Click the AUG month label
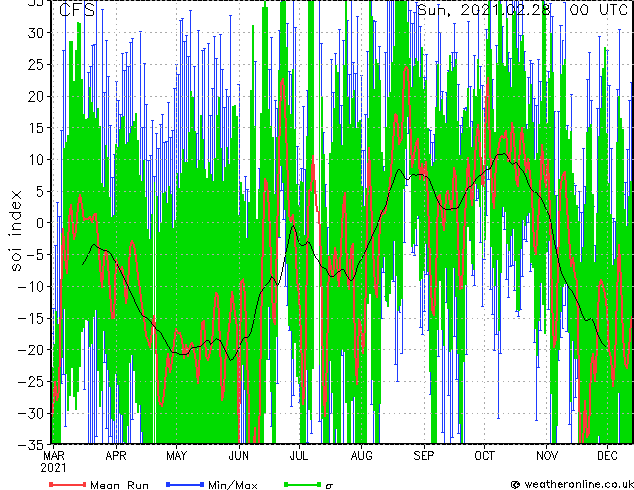This screenshot has width=634, height=490. pos(361,456)
